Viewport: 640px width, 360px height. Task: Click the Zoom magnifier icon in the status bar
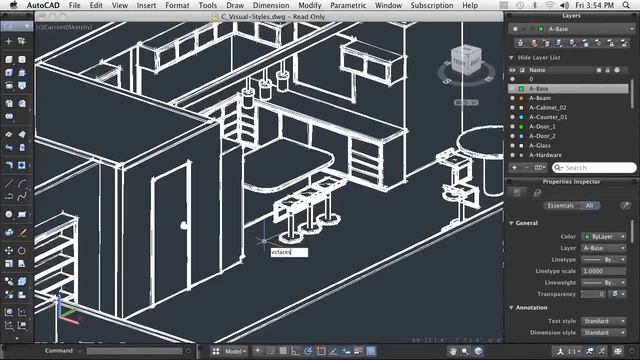coord(465,351)
